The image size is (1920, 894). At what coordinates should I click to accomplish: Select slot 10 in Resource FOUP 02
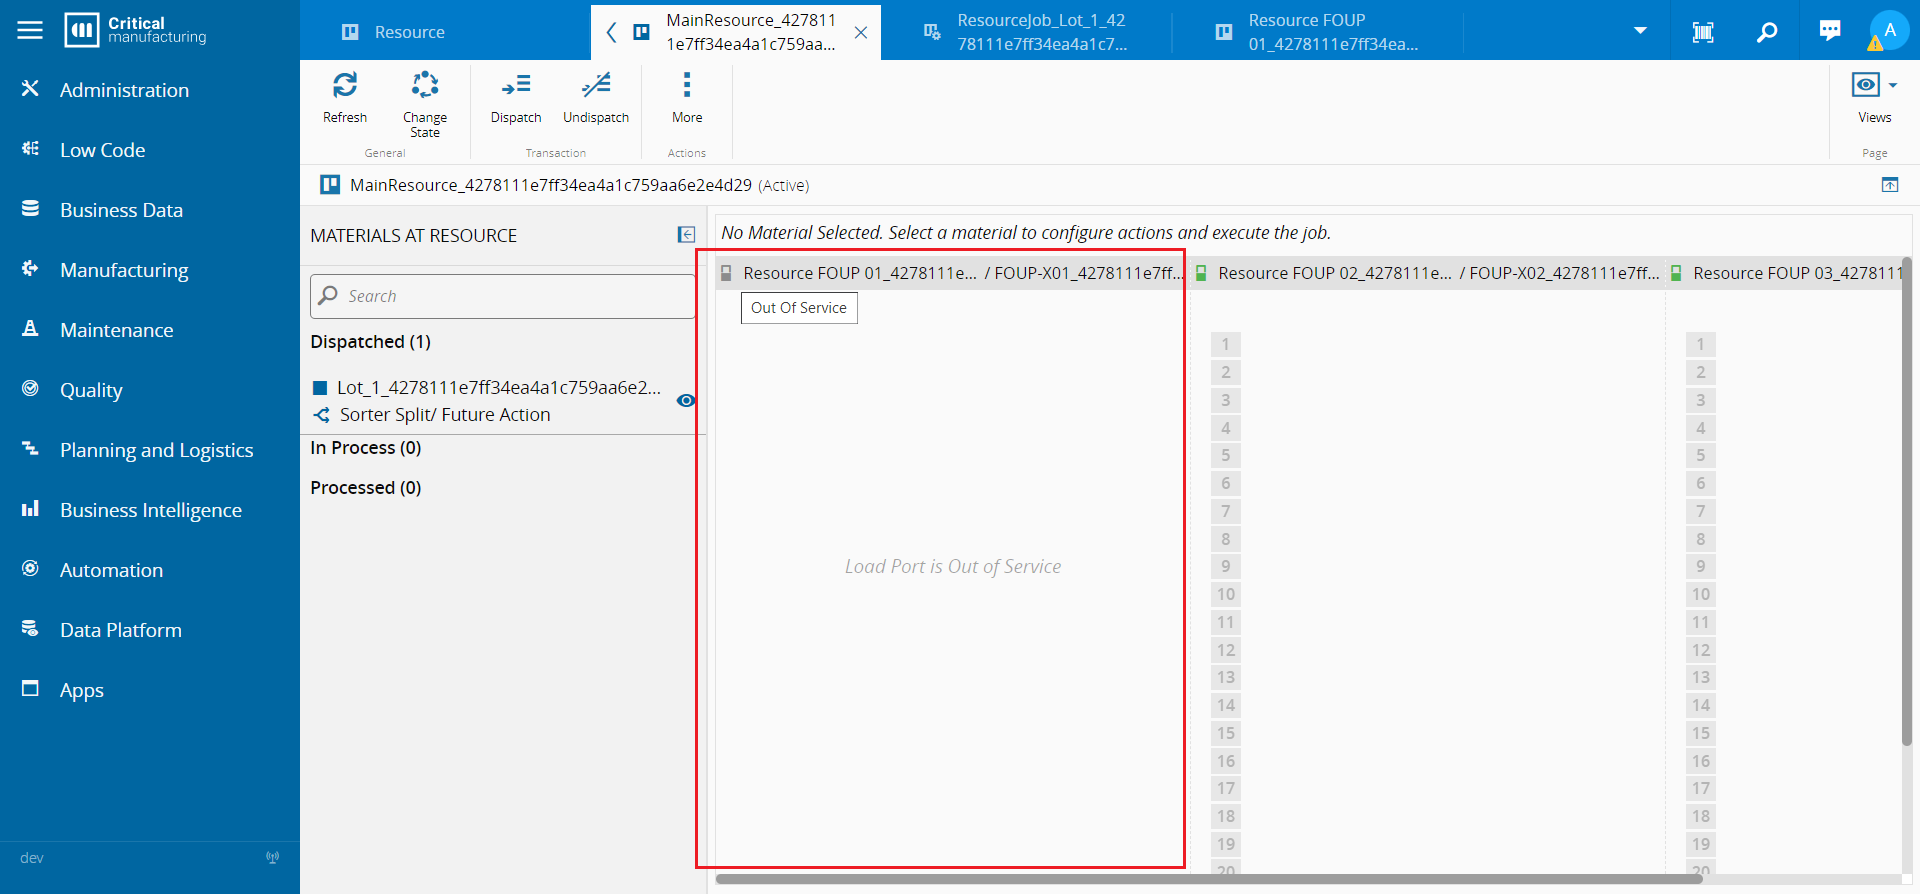pyautogui.click(x=1226, y=595)
